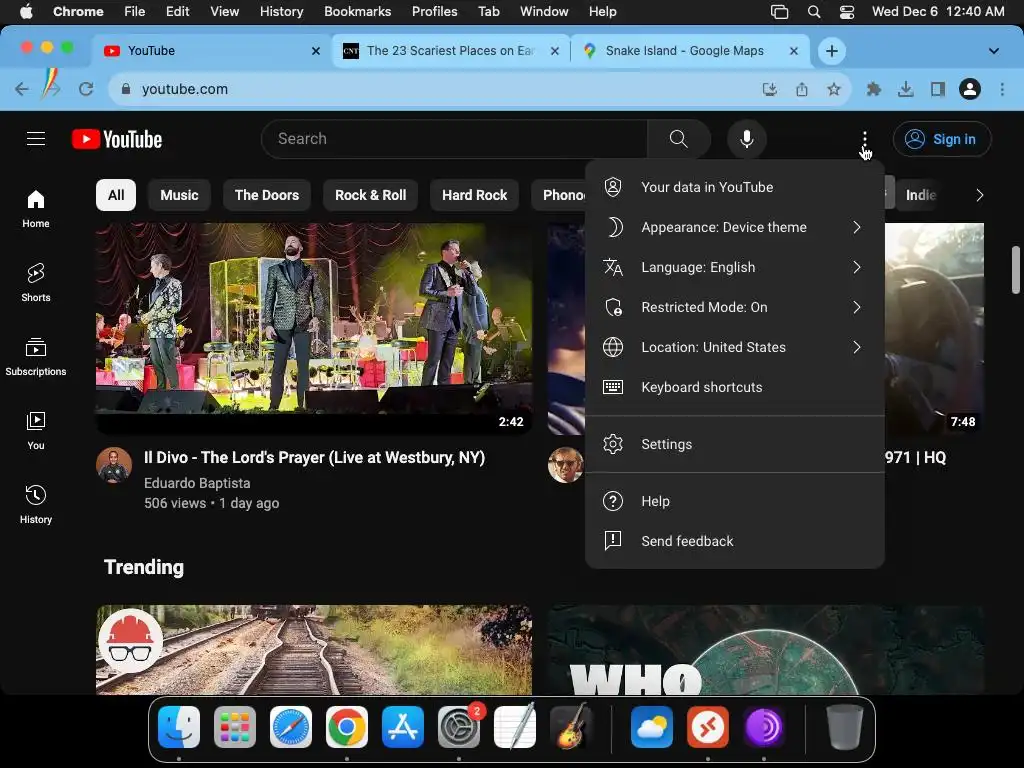The height and width of the screenshot is (768, 1024).
Task: Close the three-dot settings menu button
Action: [x=865, y=138]
